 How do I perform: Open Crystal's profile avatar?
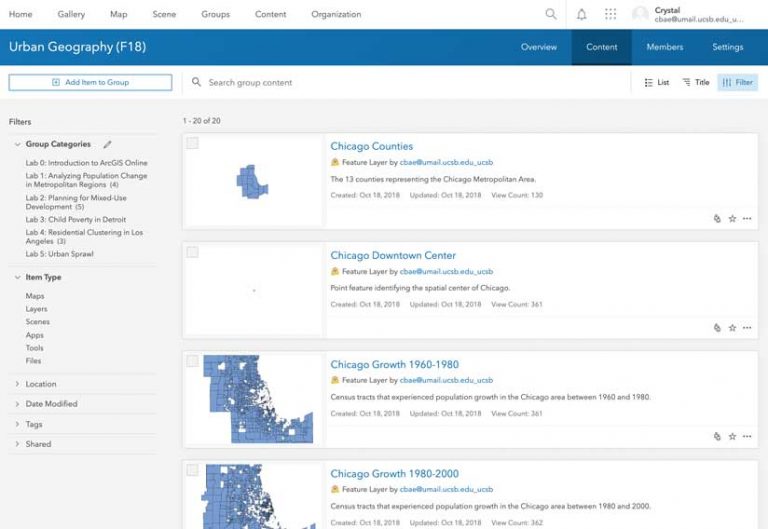point(640,14)
